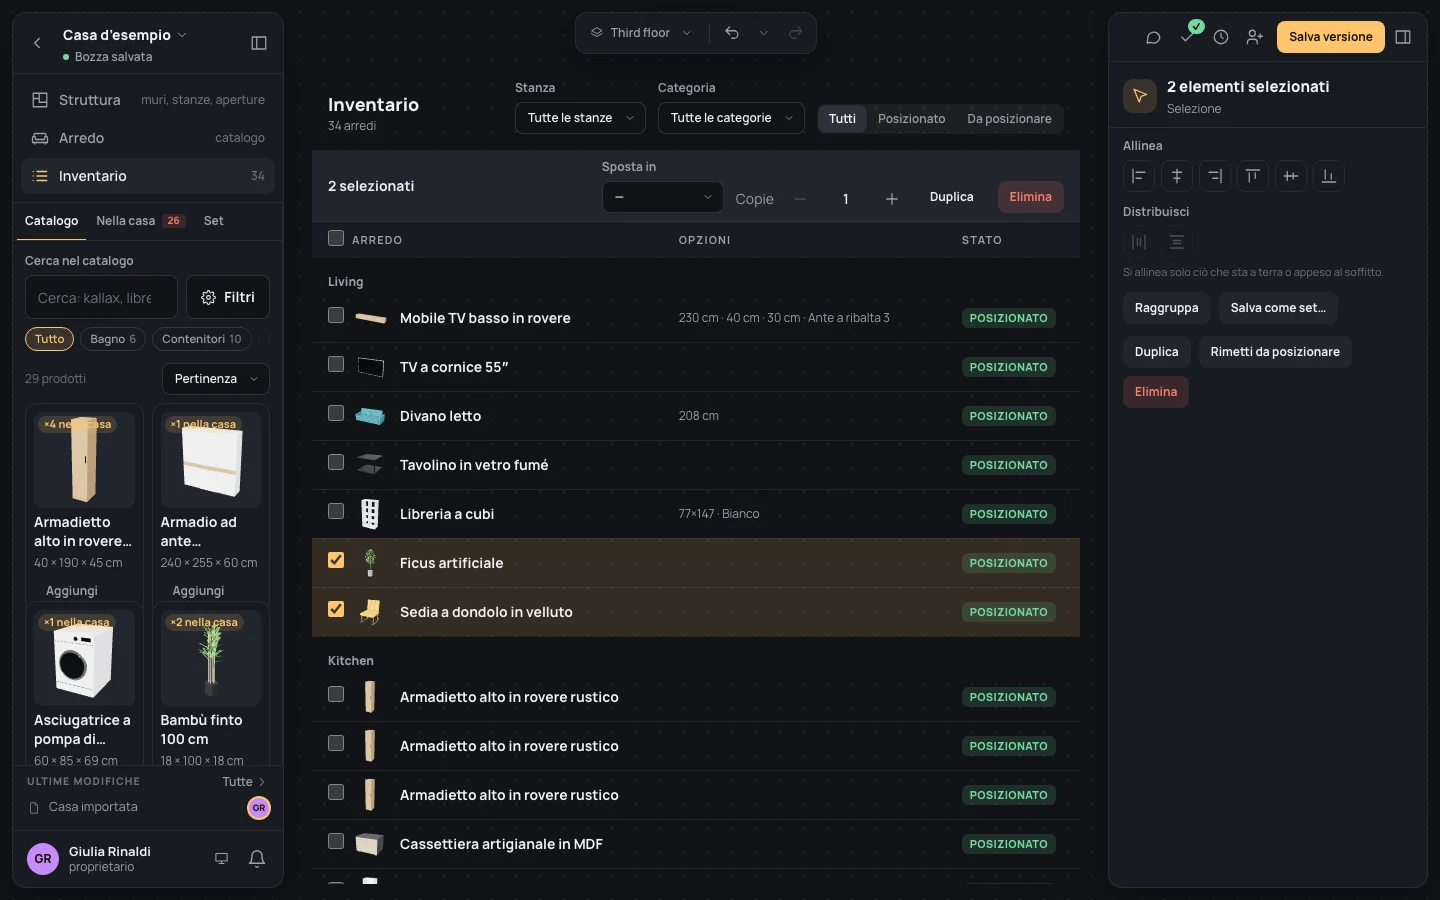Click Raggruppa in the selection panel
This screenshot has width=1440, height=900.
[1166, 308]
